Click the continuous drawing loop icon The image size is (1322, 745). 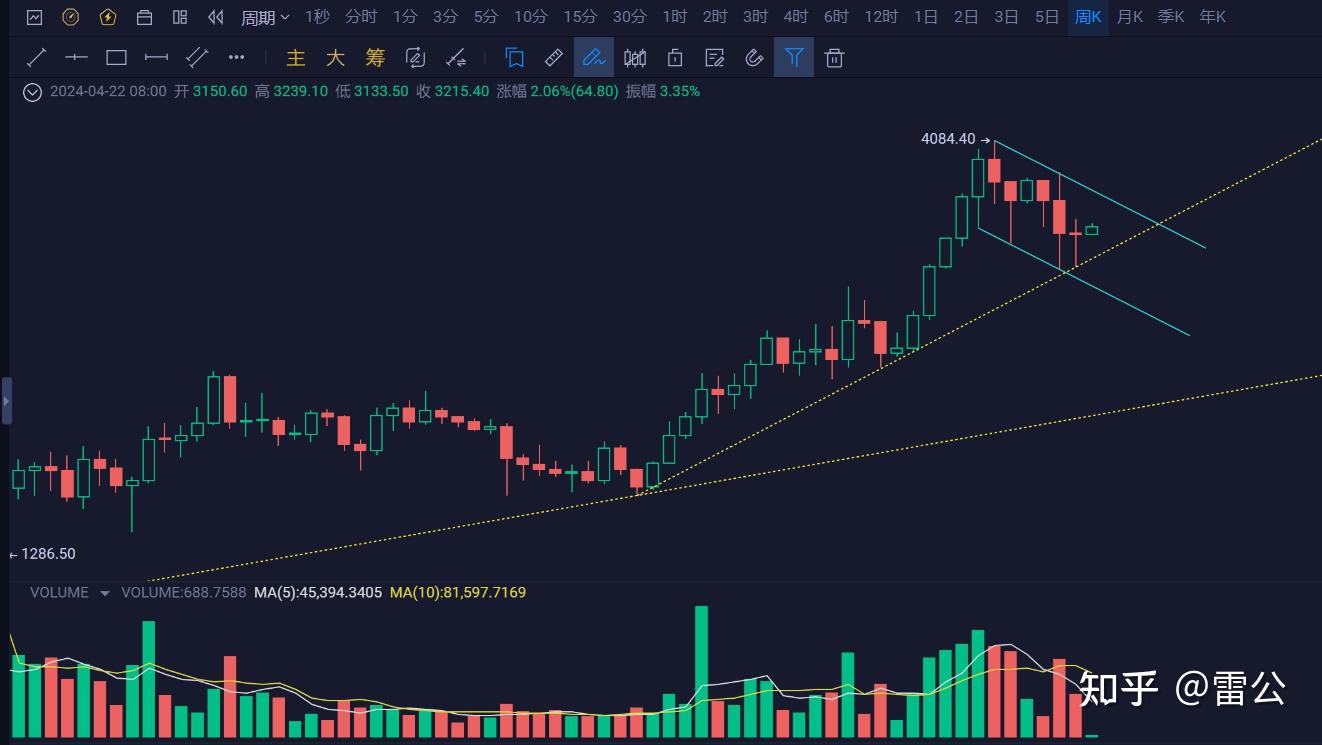pyautogui.click(x=416, y=58)
